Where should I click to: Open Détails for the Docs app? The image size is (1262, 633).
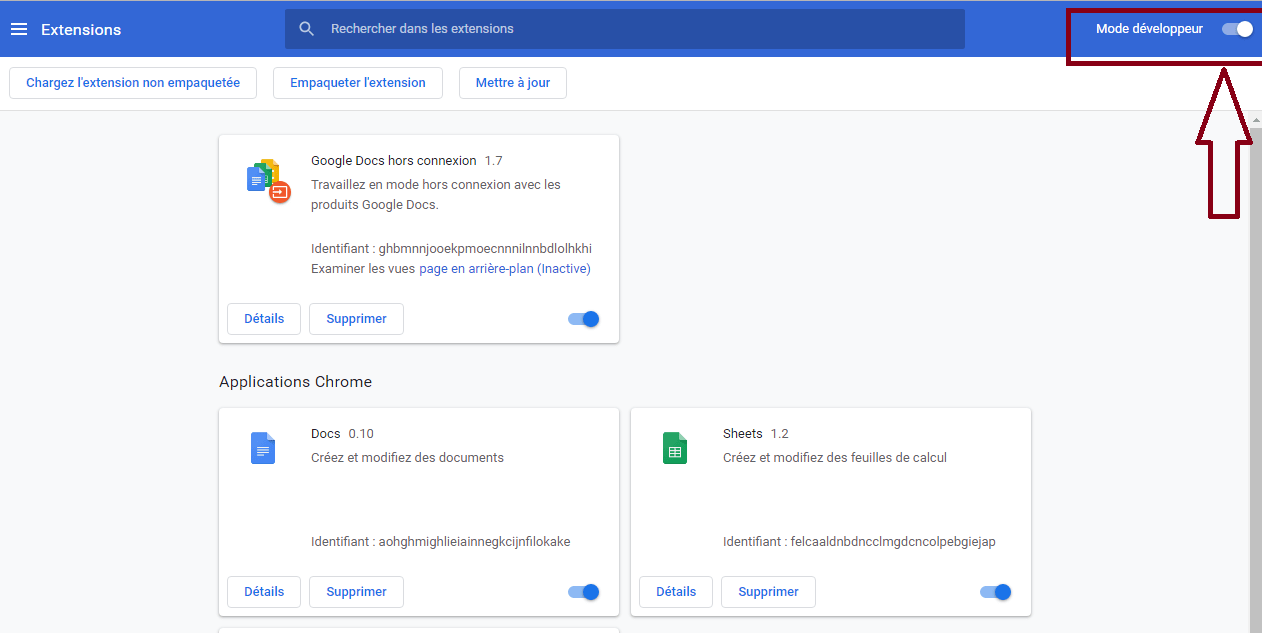(x=264, y=592)
